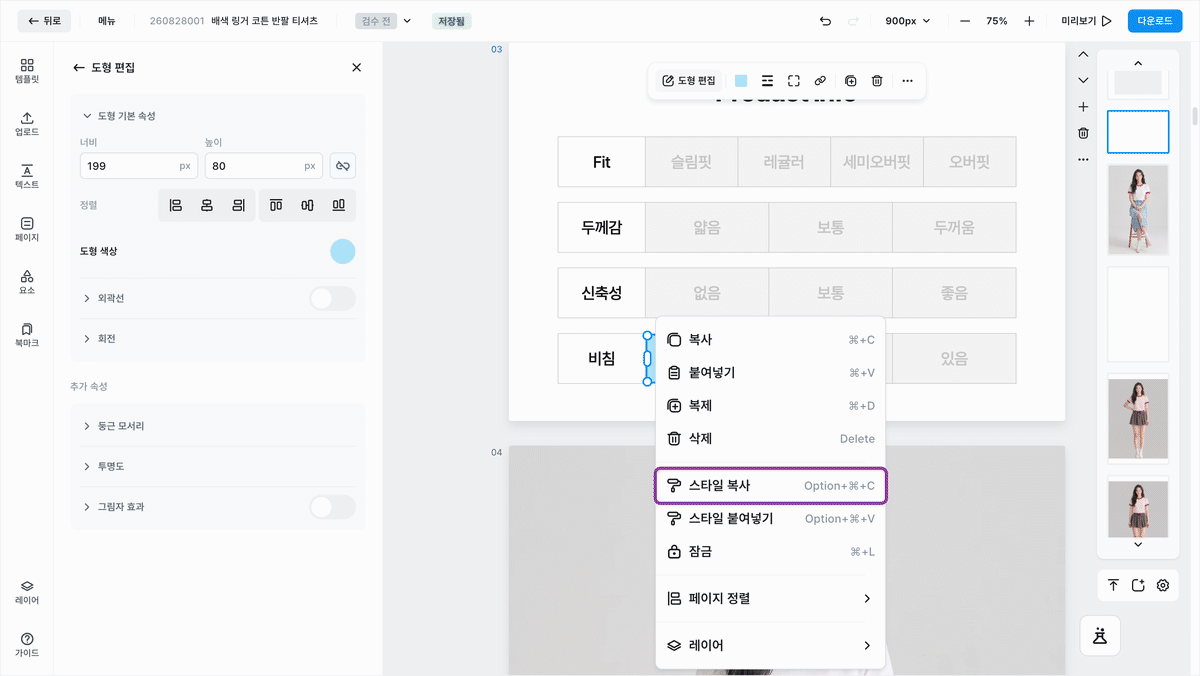Click the trash icon in floating toolbar
The height and width of the screenshot is (676, 1200).
pos(877,81)
